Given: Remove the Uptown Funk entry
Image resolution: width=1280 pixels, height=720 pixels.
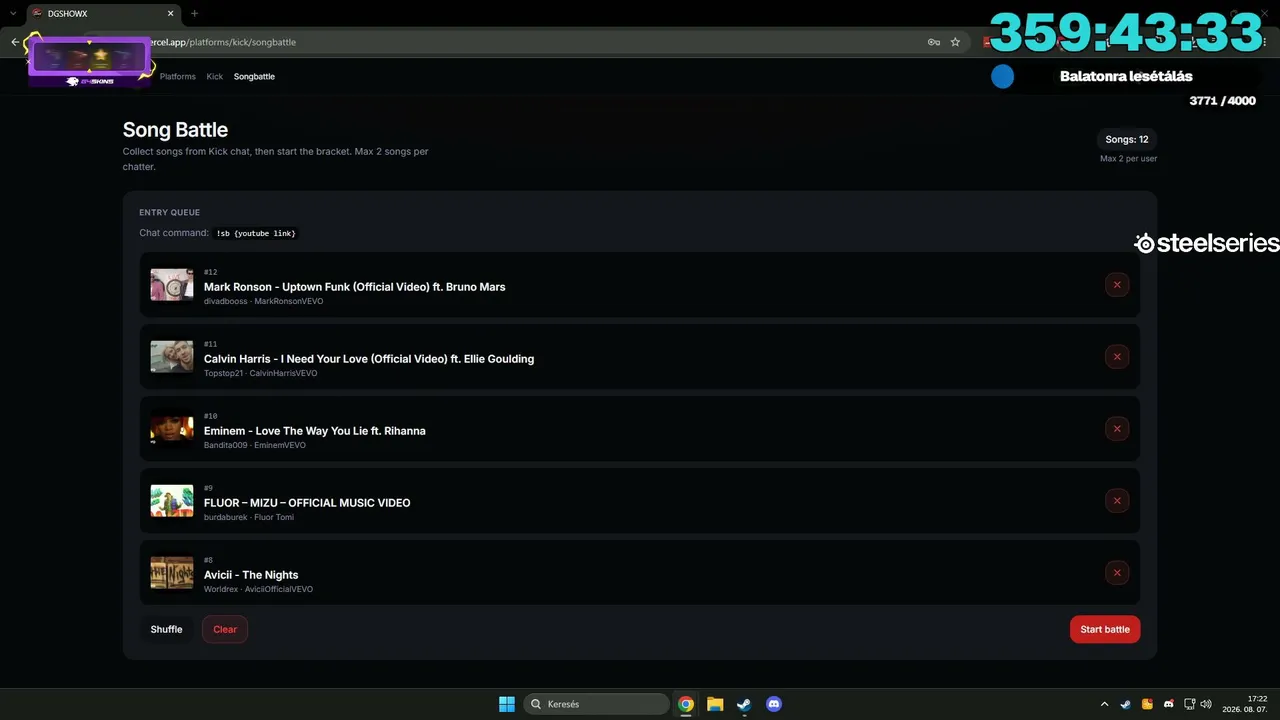Looking at the screenshot, I should pyautogui.click(x=1117, y=285).
